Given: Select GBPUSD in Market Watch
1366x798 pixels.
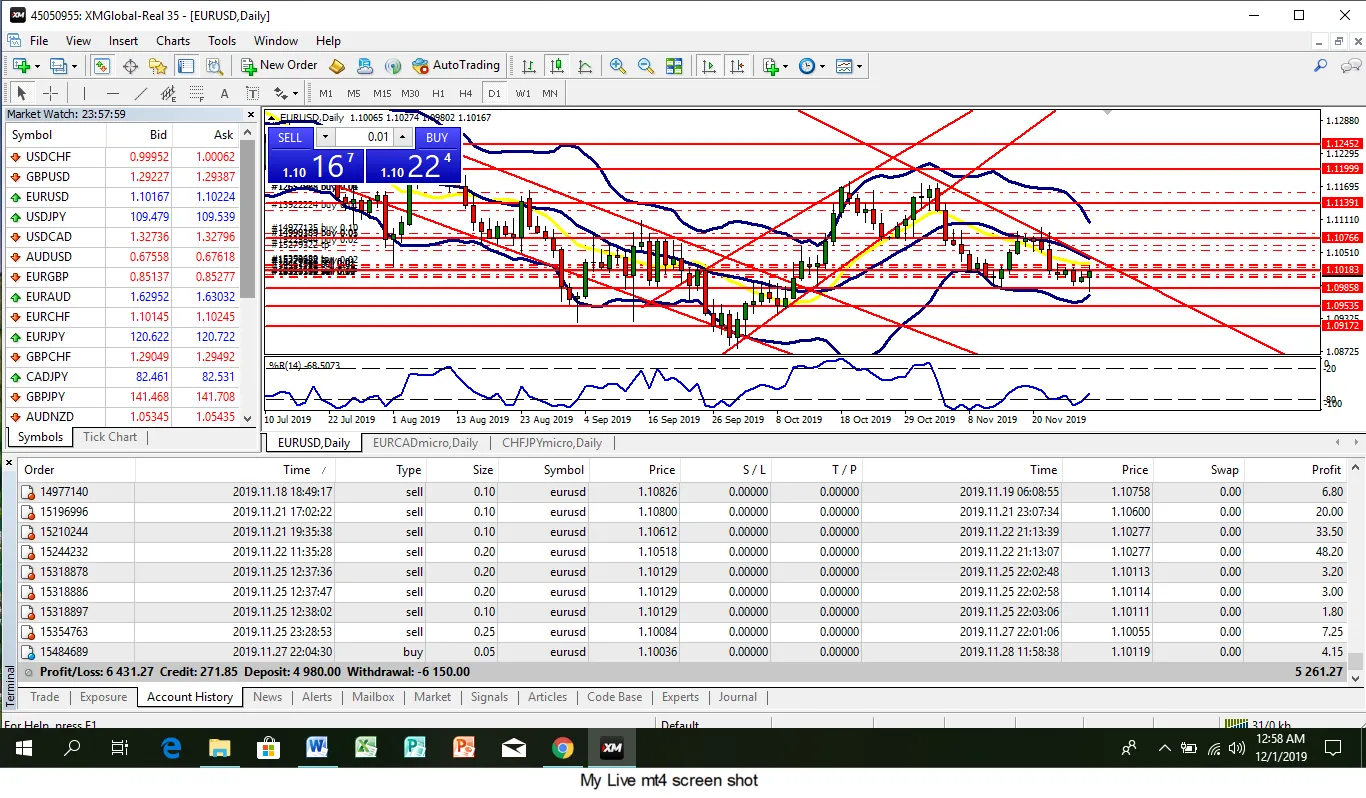Looking at the screenshot, I should click(124, 177).
